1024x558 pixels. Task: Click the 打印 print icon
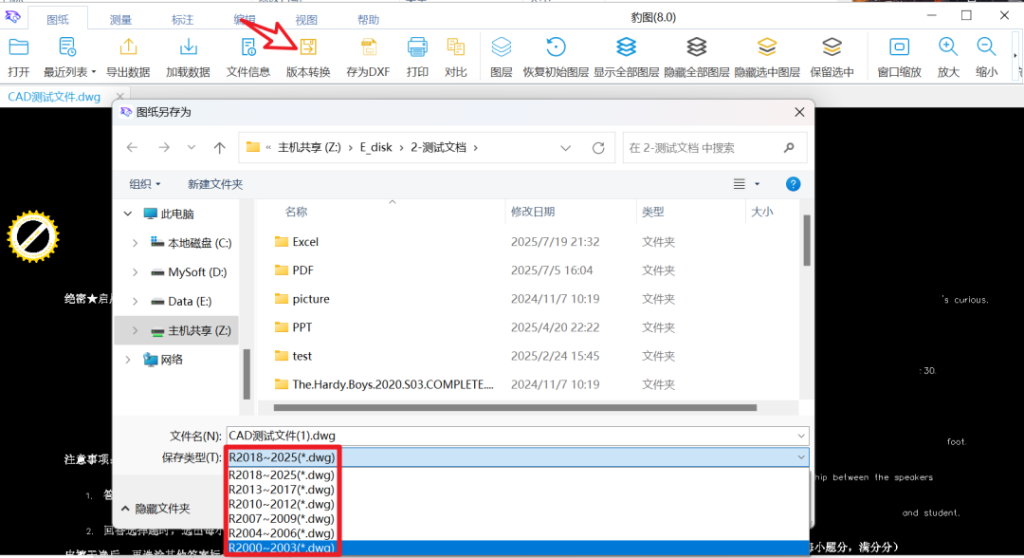[417, 47]
